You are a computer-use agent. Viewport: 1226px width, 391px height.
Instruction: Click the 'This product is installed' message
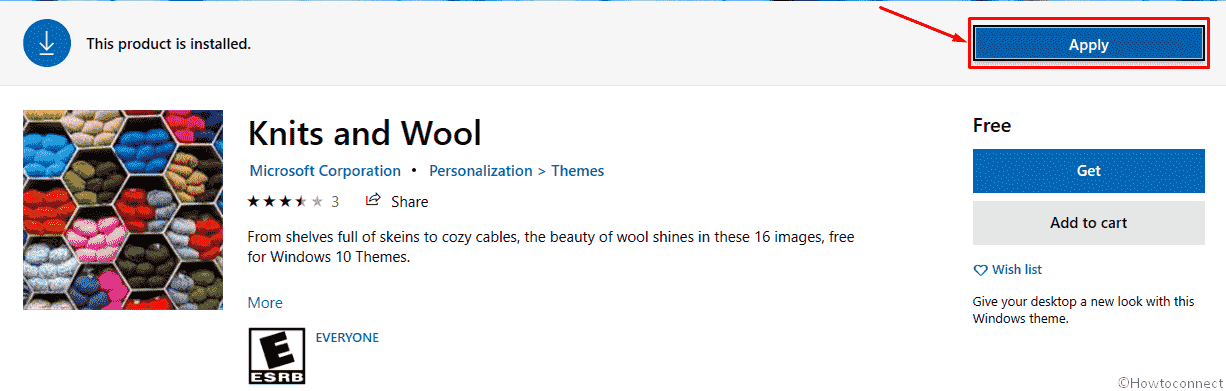168,44
